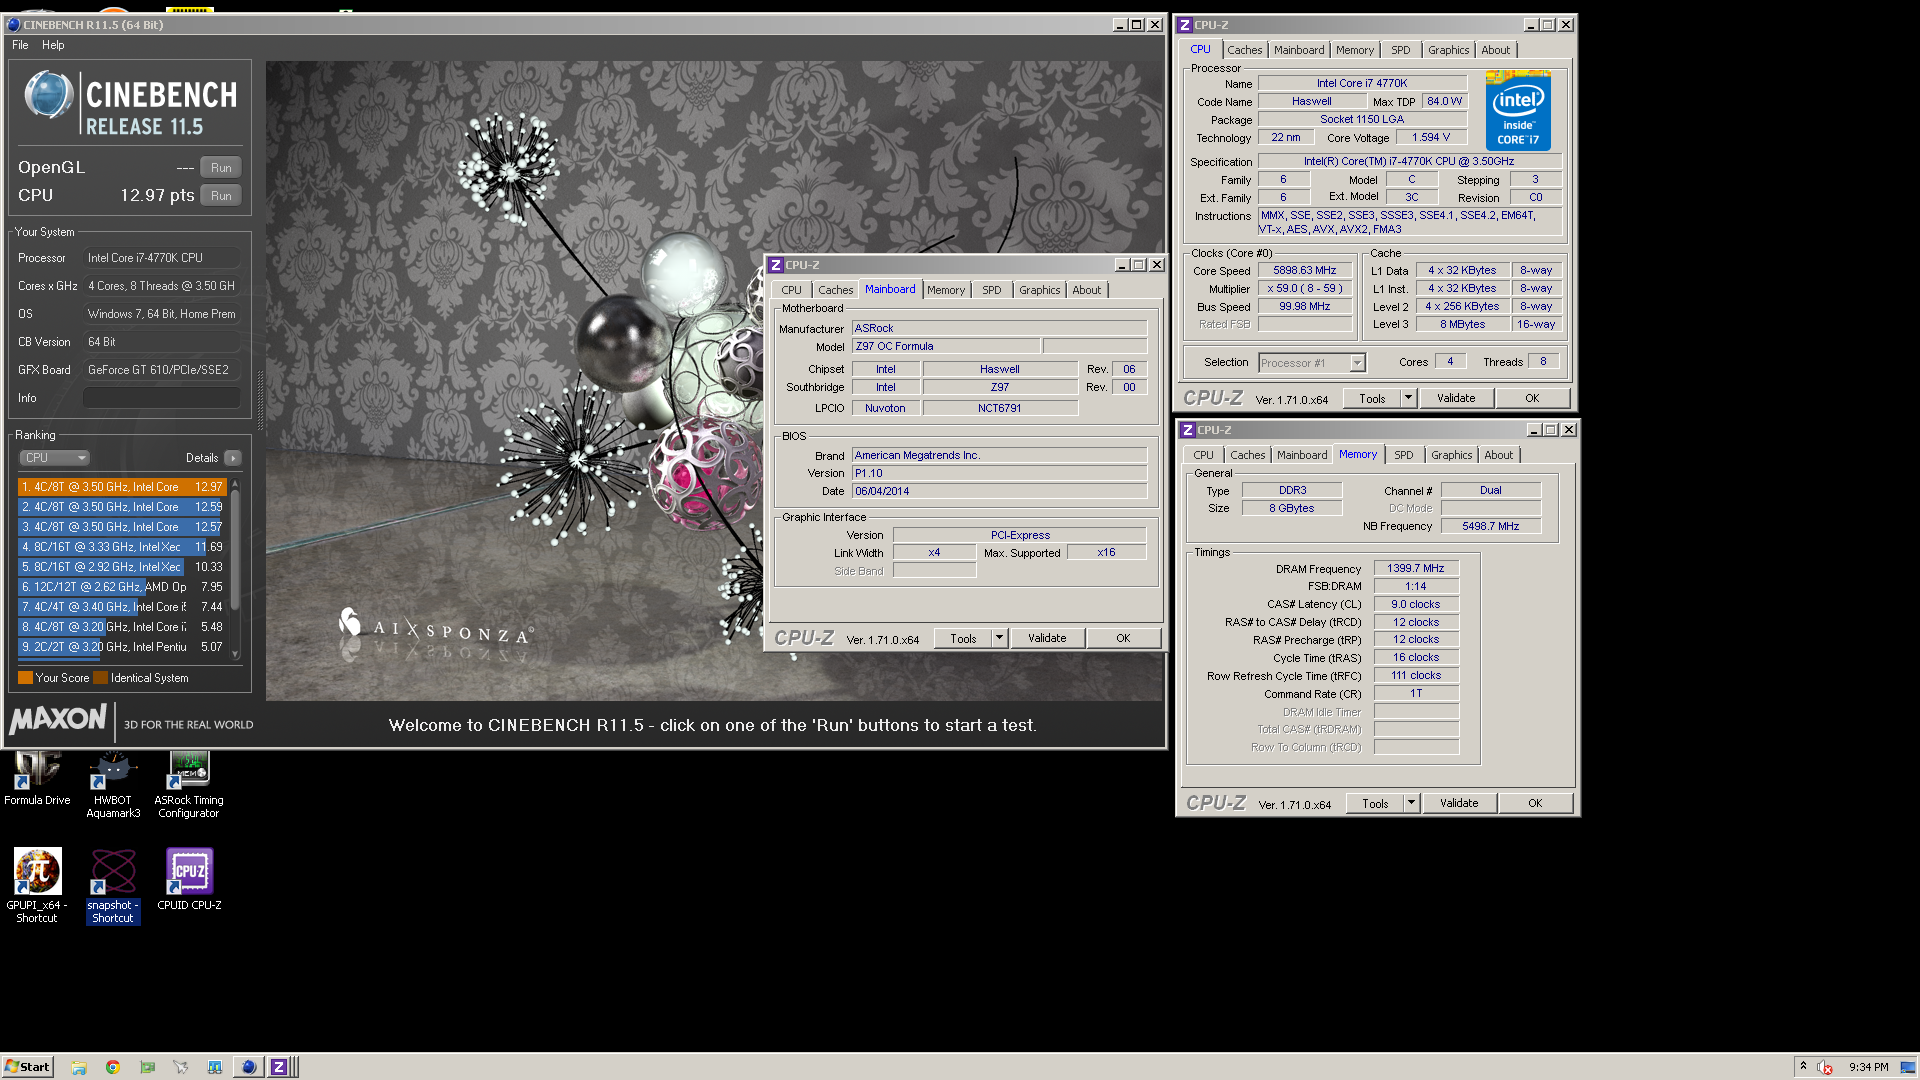
Task: Click the taskbar clock showing 9:34 PM
Action: click(1868, 1067)
